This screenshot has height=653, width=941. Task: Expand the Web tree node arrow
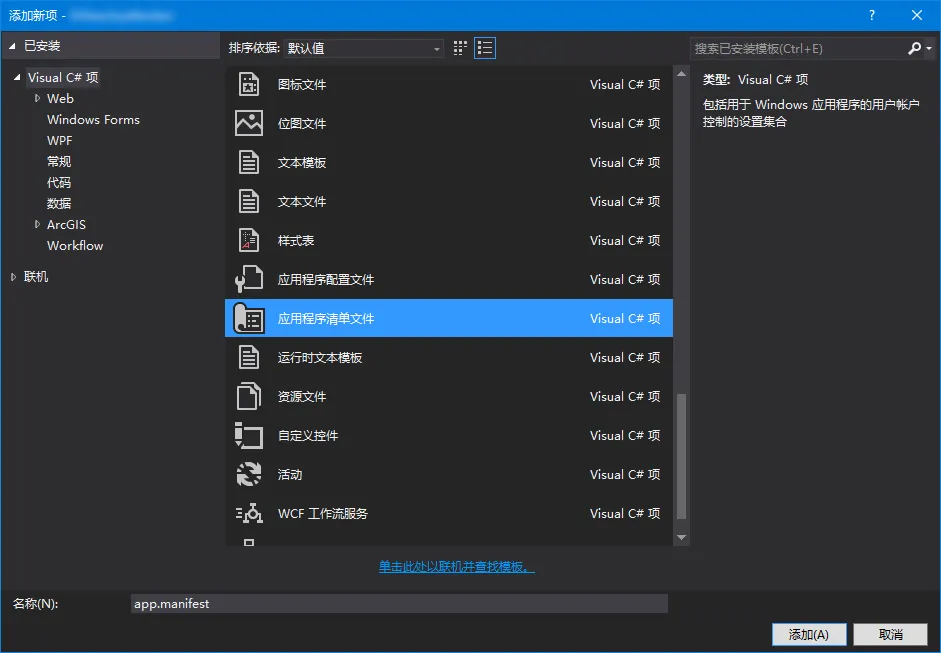37,98
